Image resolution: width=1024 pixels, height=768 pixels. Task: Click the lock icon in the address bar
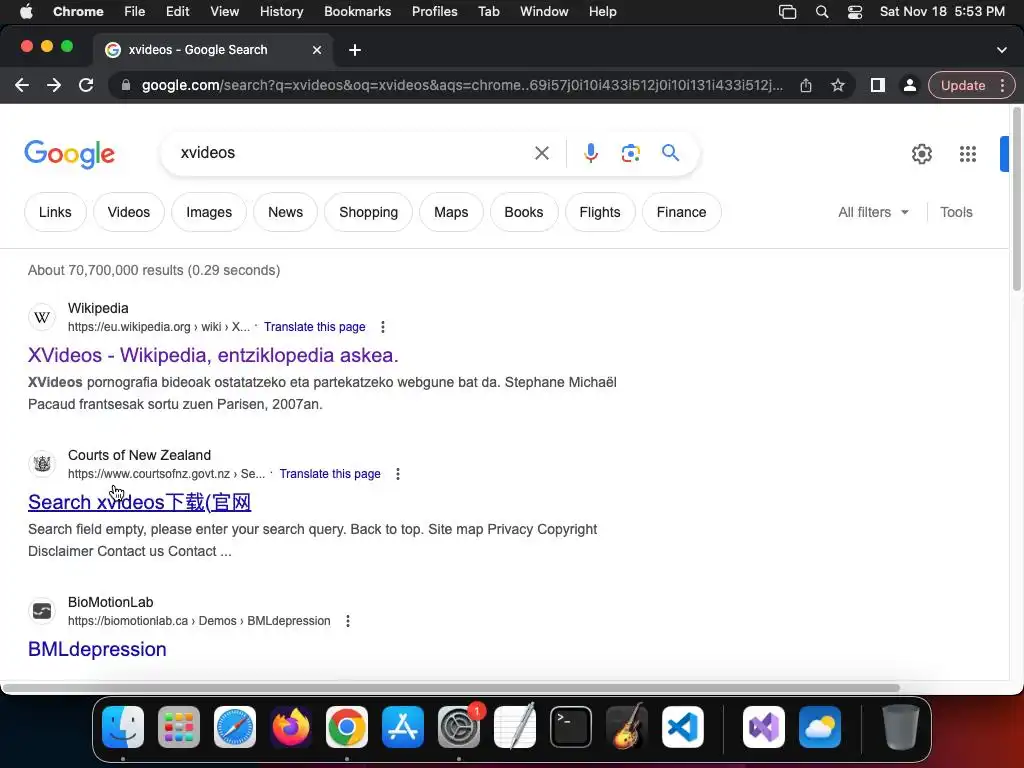126,86
